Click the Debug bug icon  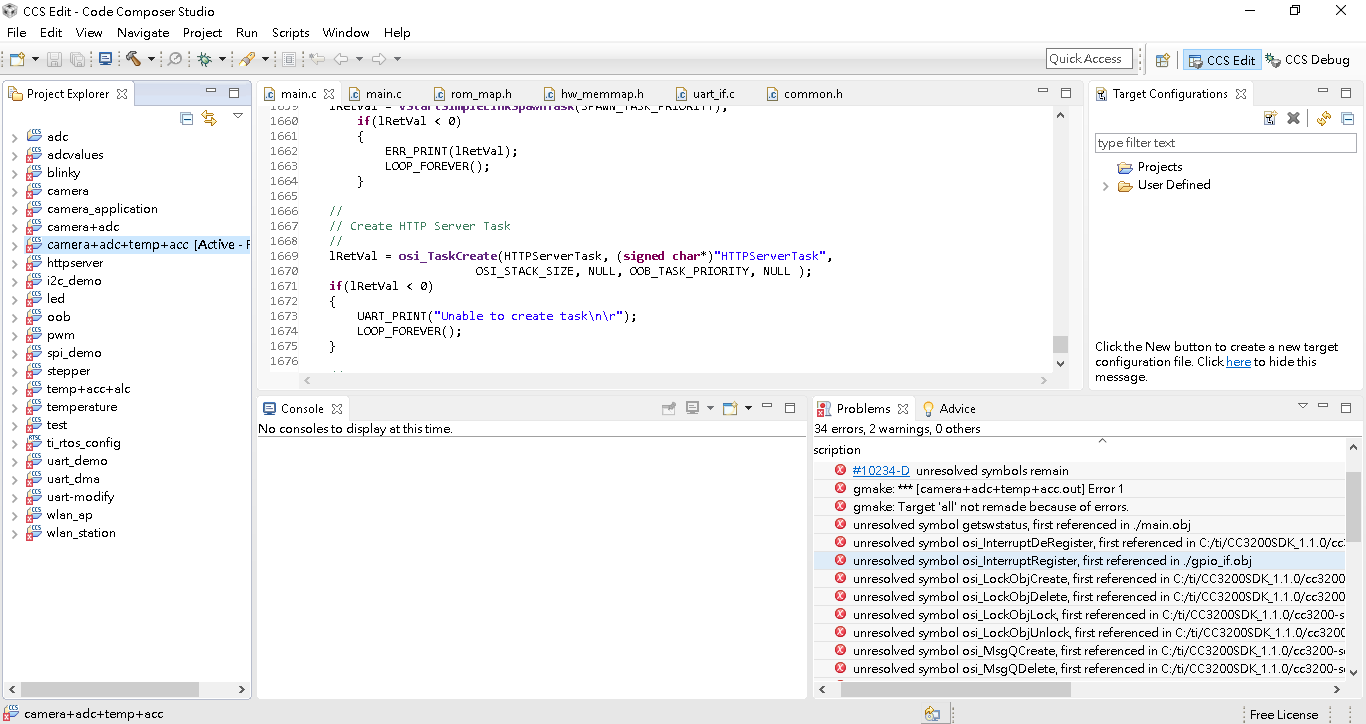[205, 60]
